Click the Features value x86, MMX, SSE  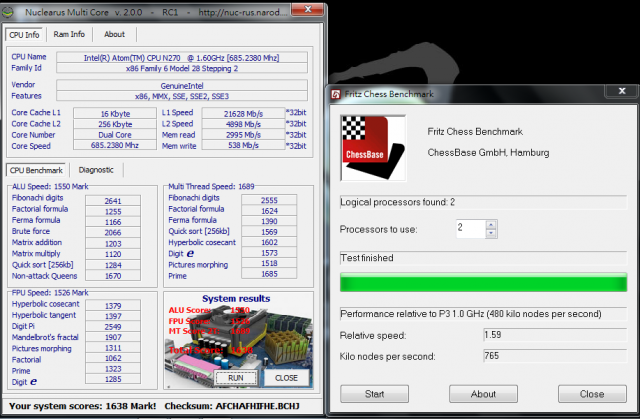[x=182, y=96]
